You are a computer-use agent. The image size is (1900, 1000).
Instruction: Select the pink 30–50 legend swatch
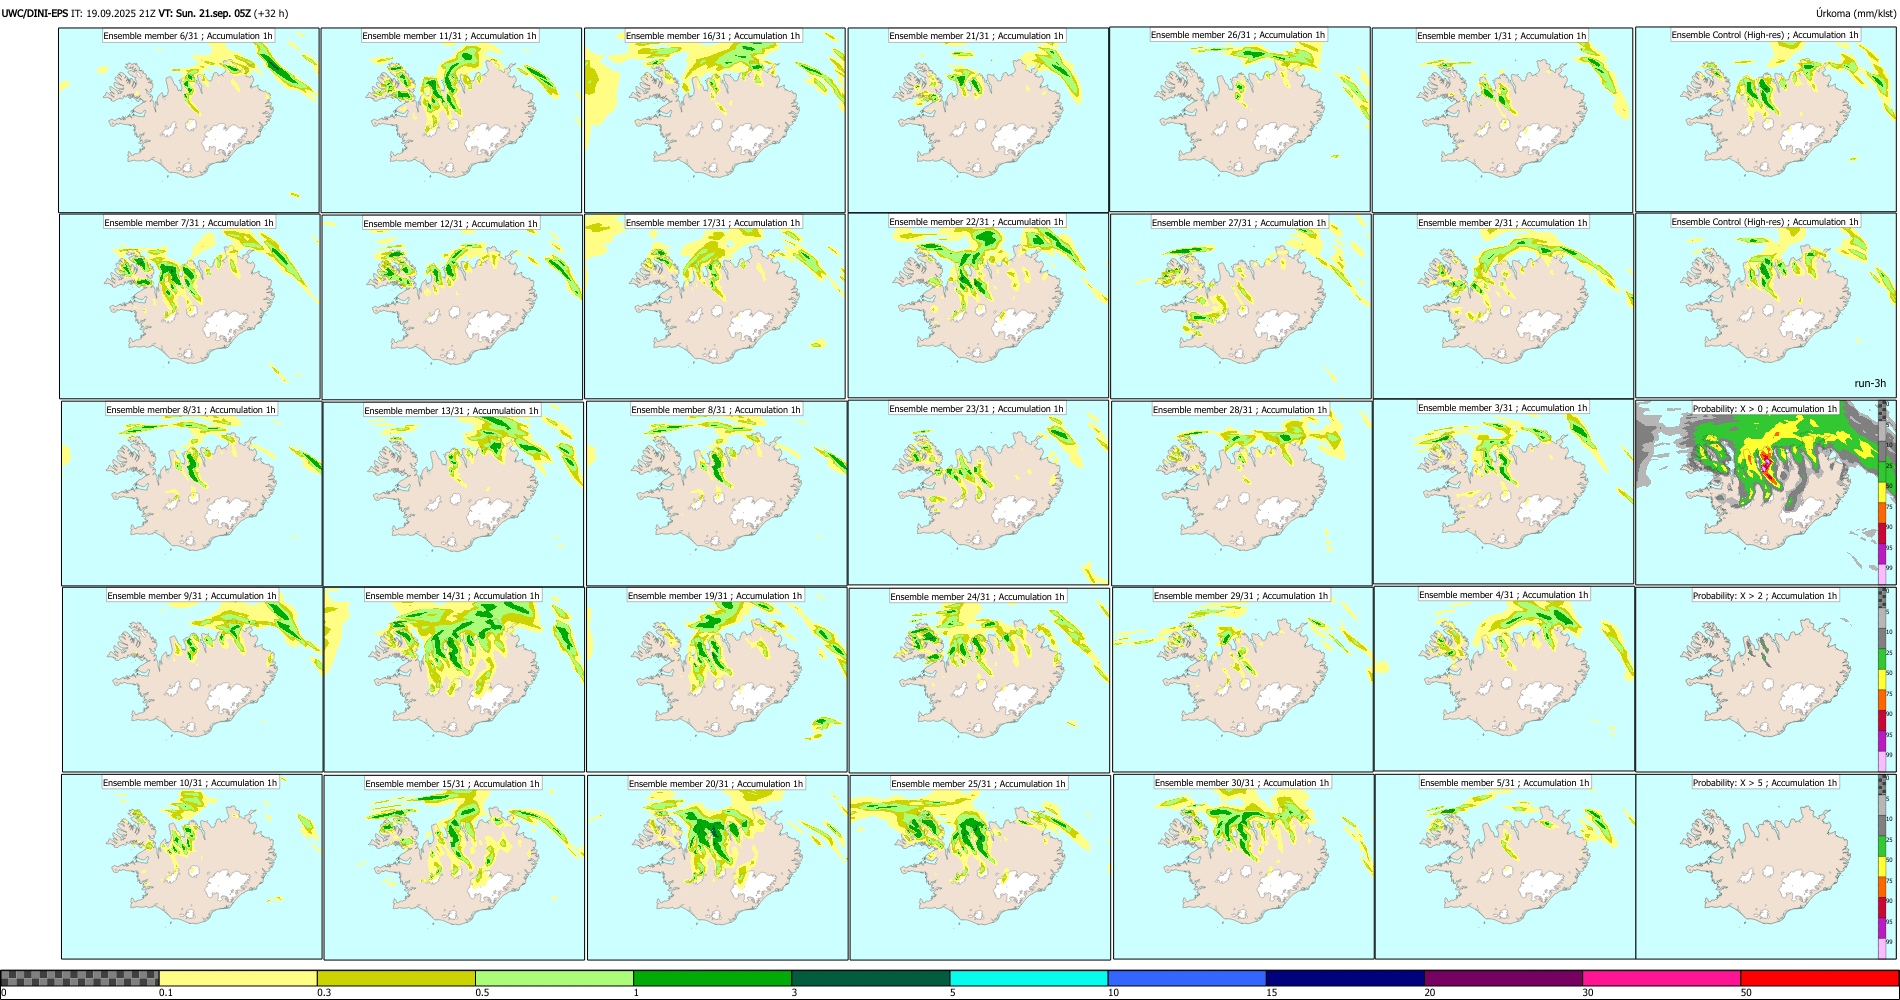[1661, 978]
